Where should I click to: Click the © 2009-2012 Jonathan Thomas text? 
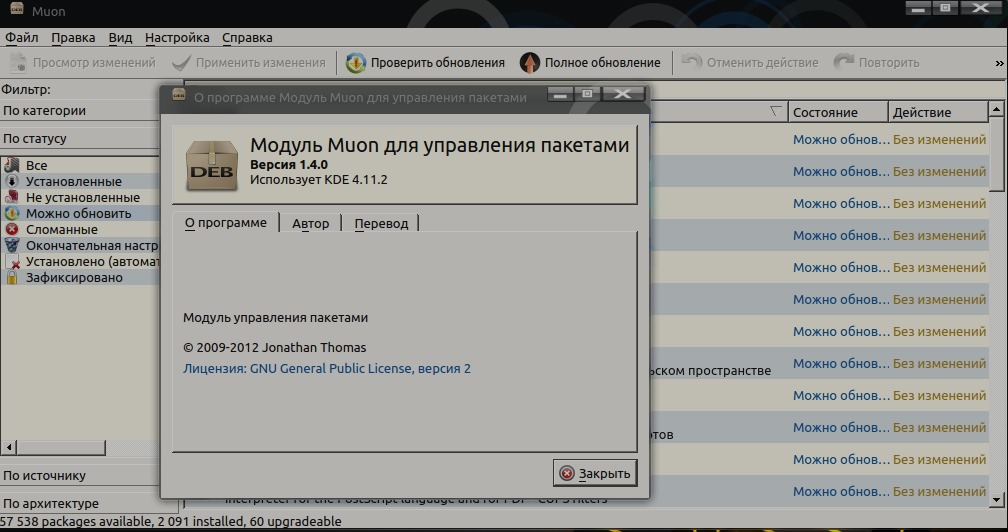[x=274, y=348]
